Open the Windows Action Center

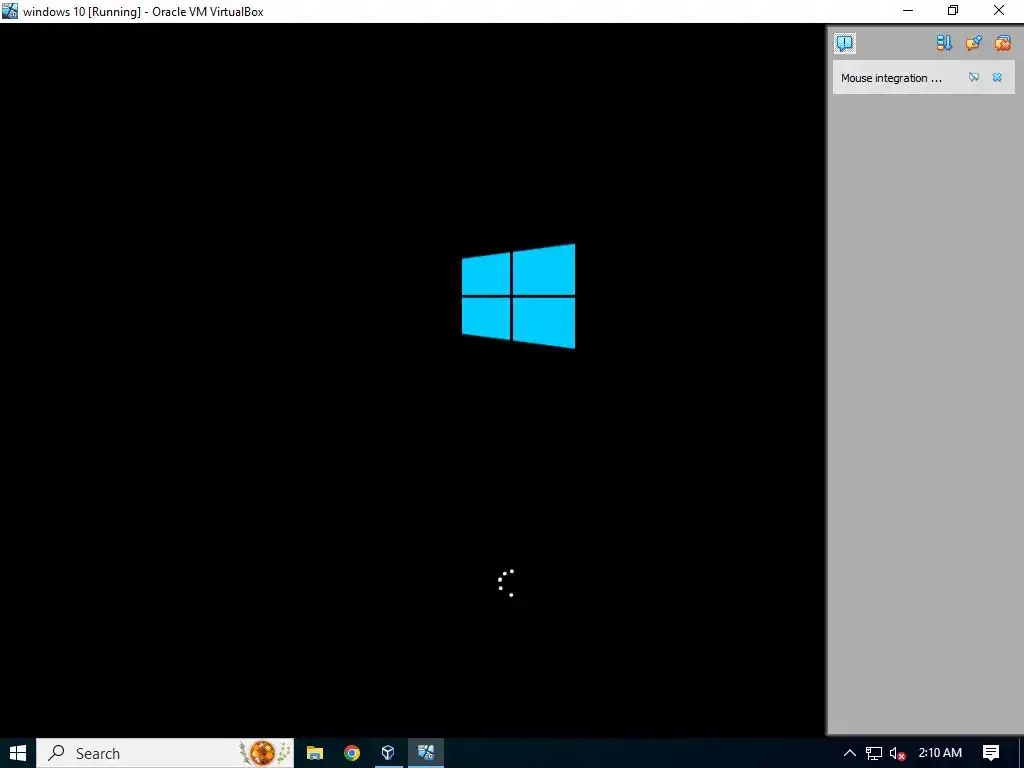click(x=991, y=753)
